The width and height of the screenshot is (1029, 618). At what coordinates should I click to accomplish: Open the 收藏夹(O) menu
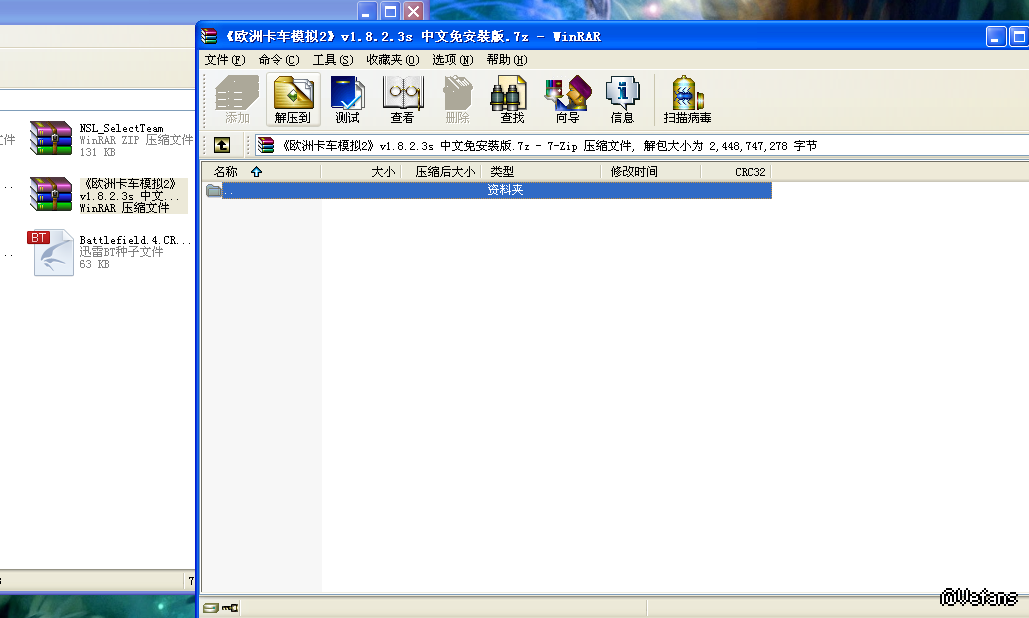(x=392, y=60)
